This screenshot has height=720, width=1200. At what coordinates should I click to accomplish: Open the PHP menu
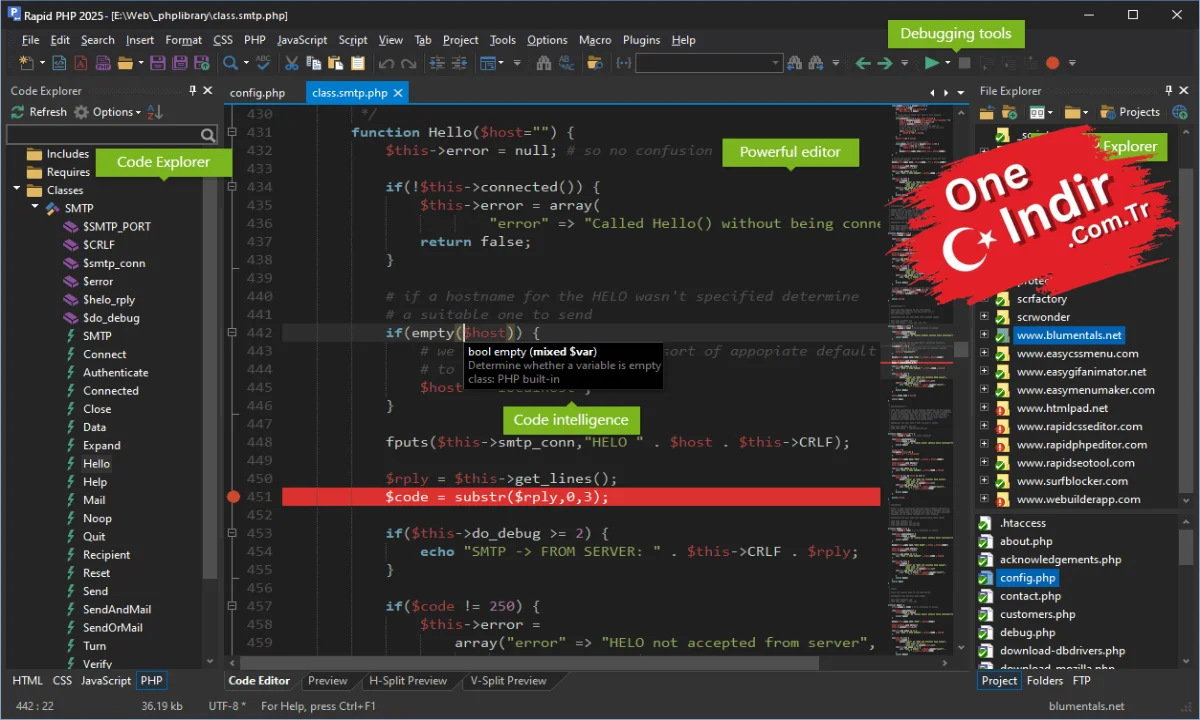pos(255,40)
